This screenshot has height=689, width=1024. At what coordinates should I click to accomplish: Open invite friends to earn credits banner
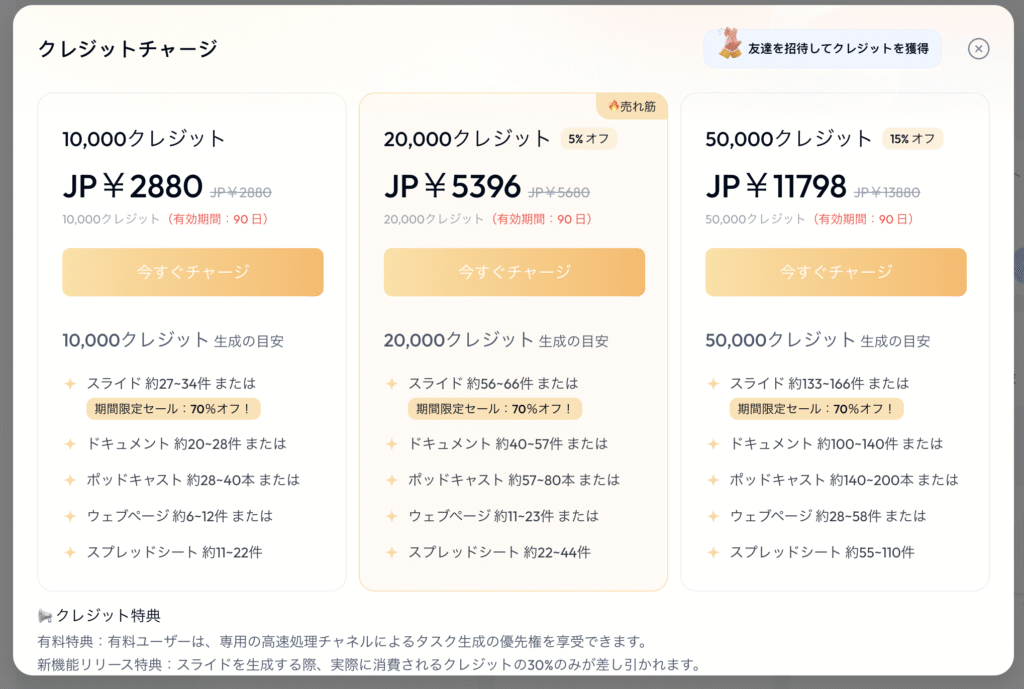click(x=822, y=48)
